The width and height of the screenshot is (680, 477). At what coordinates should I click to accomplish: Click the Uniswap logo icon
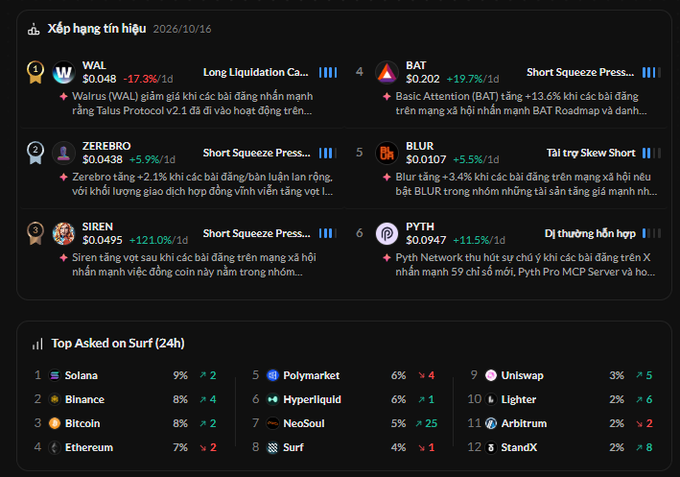coord(491,375)
